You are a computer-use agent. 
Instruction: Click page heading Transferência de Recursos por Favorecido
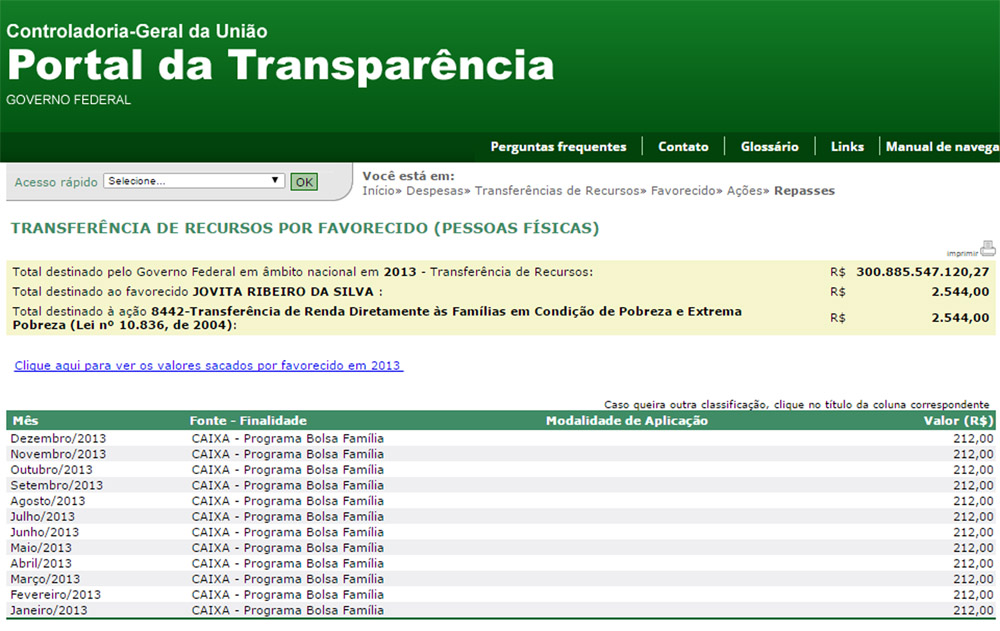pos(305,228)
